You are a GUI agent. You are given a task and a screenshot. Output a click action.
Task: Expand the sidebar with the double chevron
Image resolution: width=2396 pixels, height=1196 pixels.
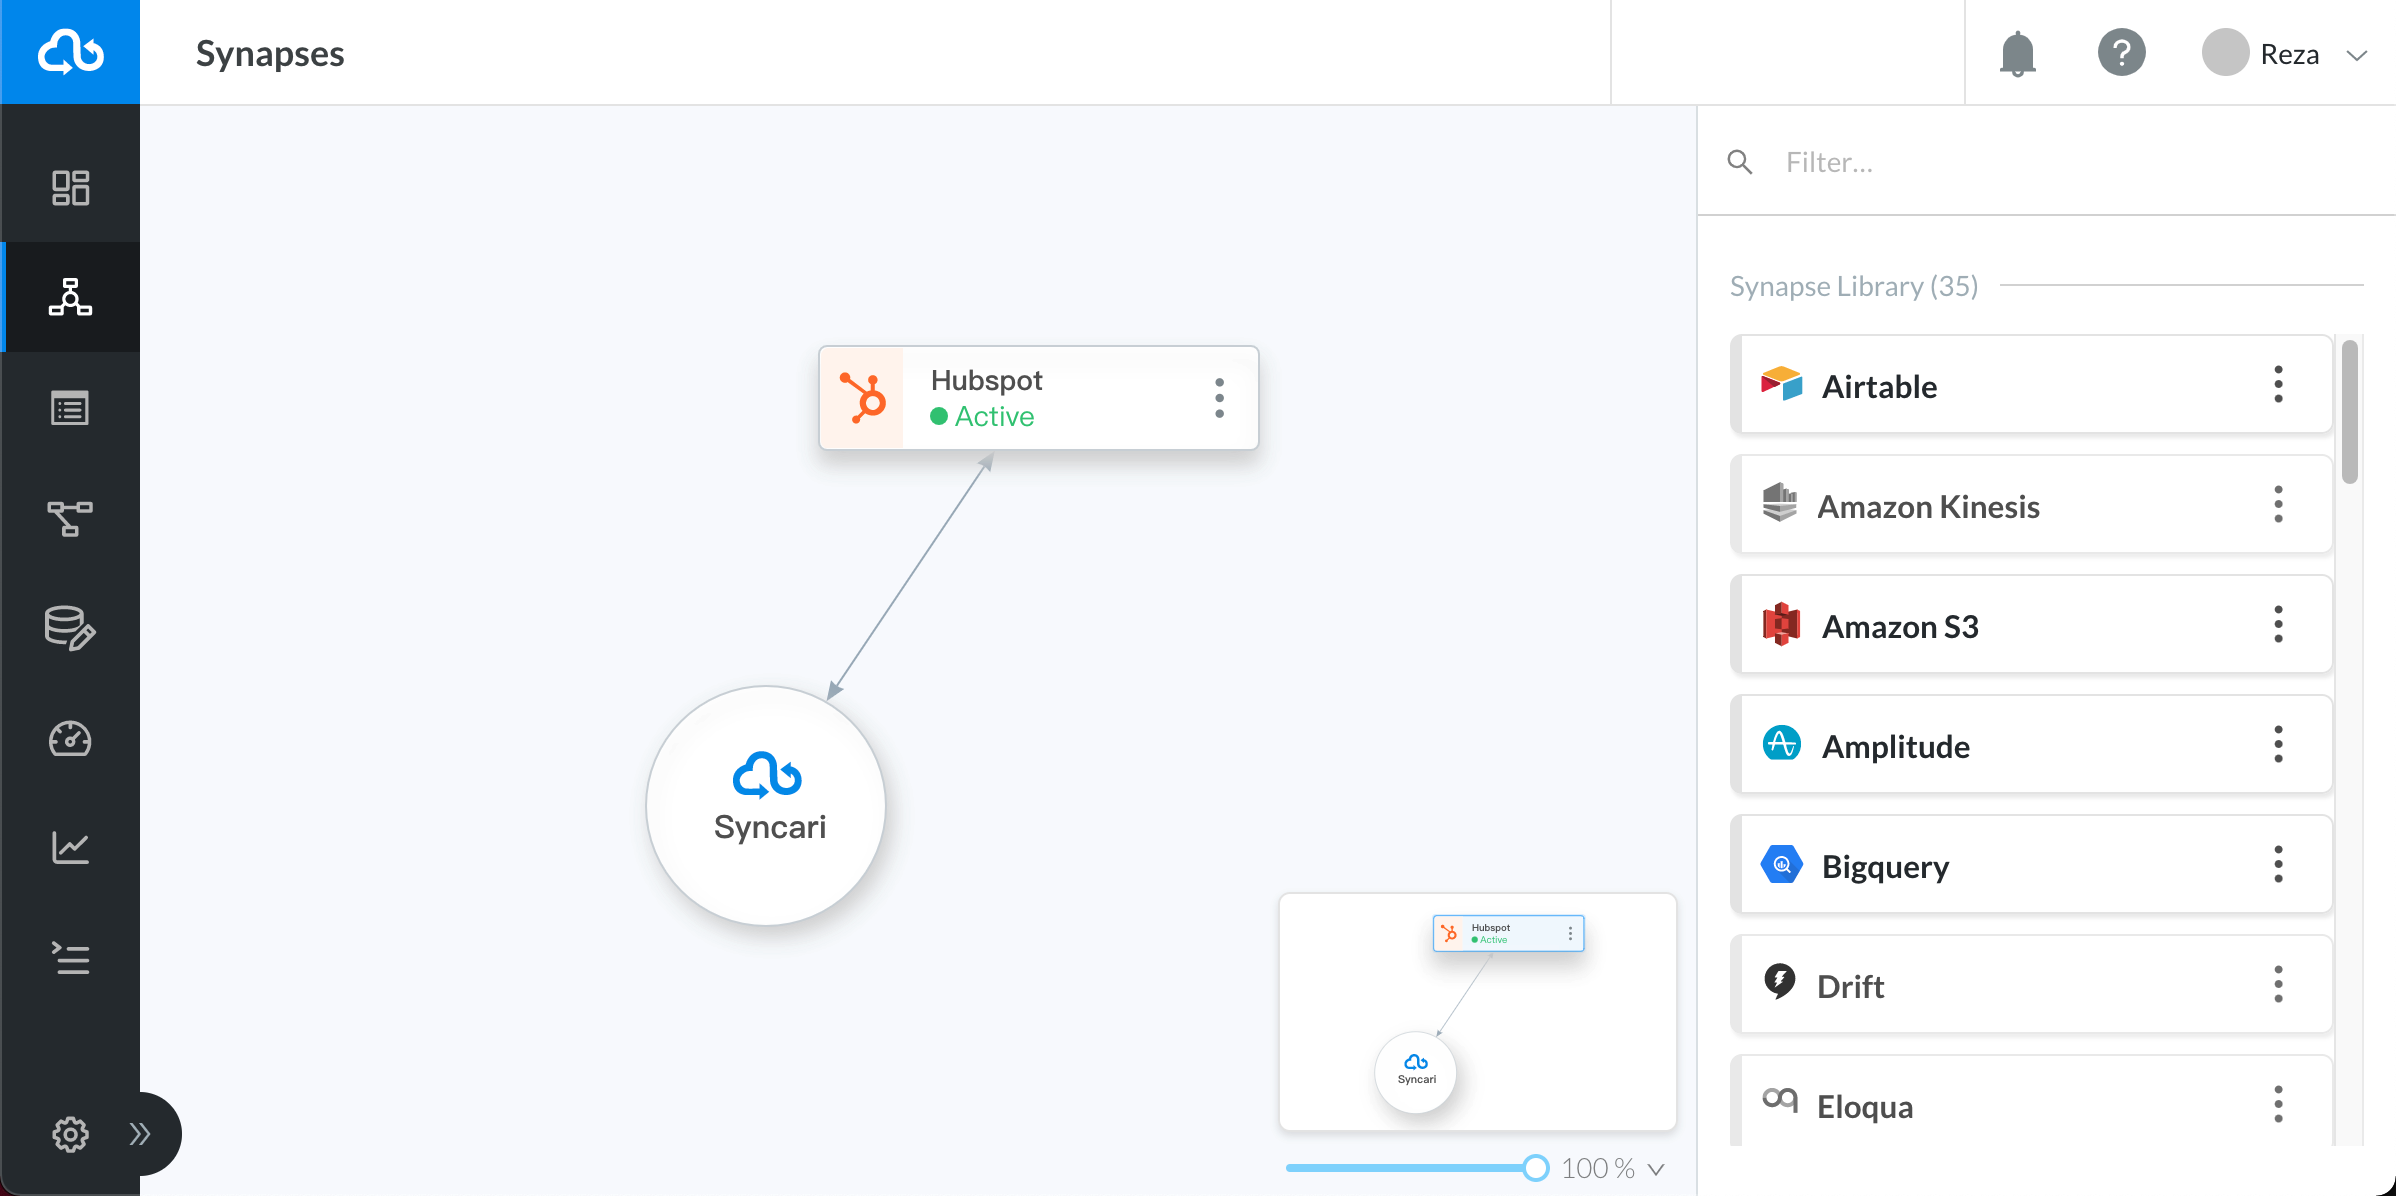[x=140, y=1134]
